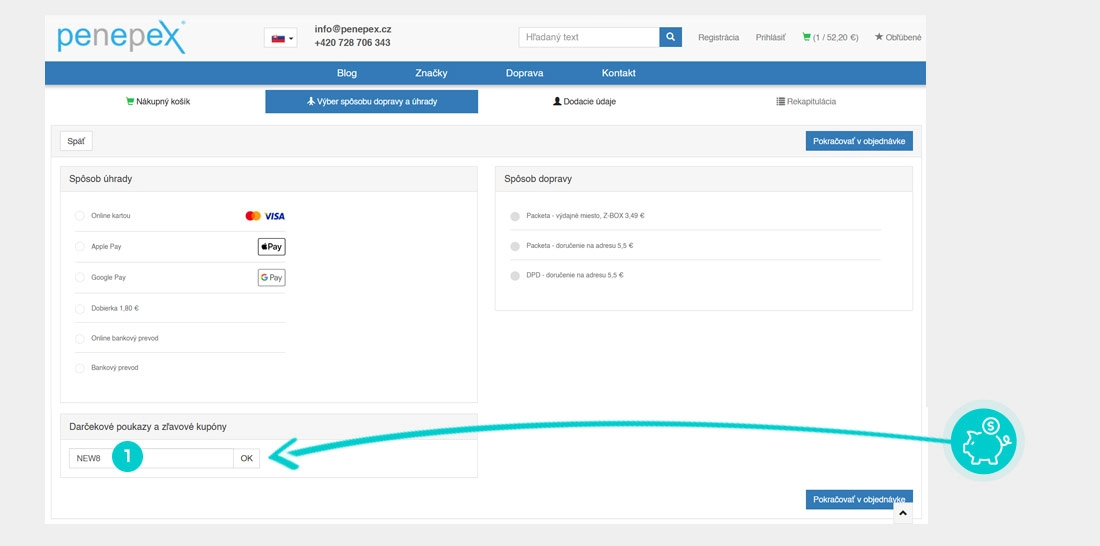The width and height of the screenshot is (1100, 546).
Task: Select DPD doručenie na adresu delivery
Action: pyautogui.click(x=515, y=276)
